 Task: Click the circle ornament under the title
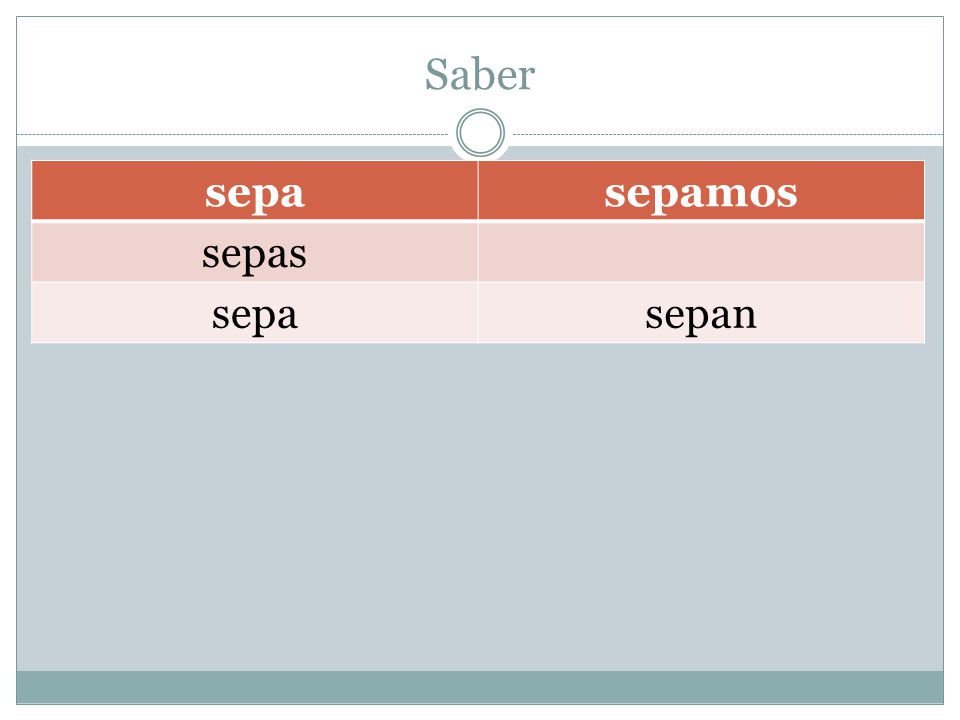coord(481,133)
